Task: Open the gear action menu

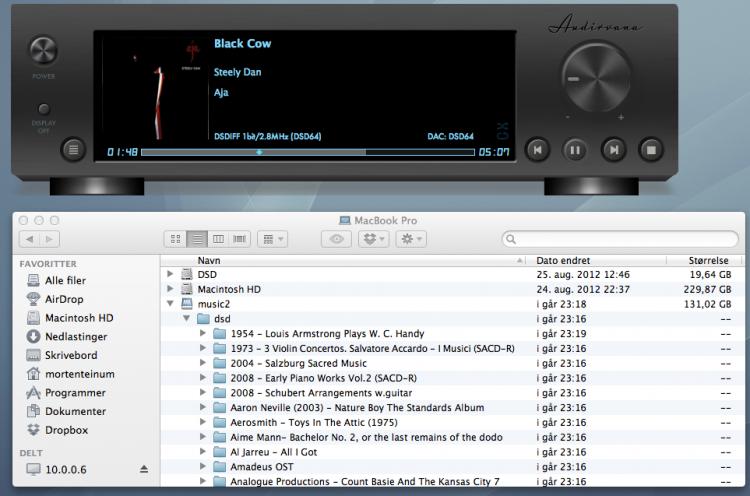Action: click(x=411, y=239)
